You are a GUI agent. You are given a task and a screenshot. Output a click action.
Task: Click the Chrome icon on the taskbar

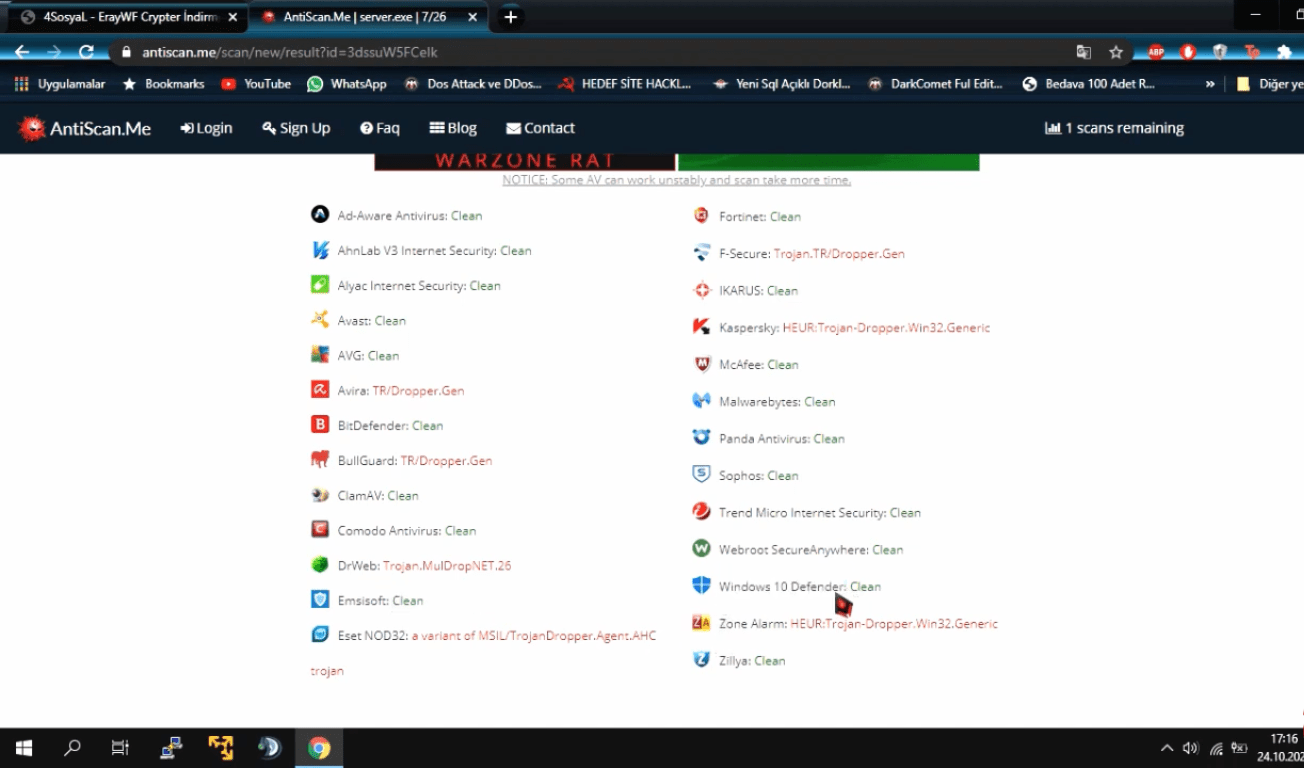click(319, 747)
